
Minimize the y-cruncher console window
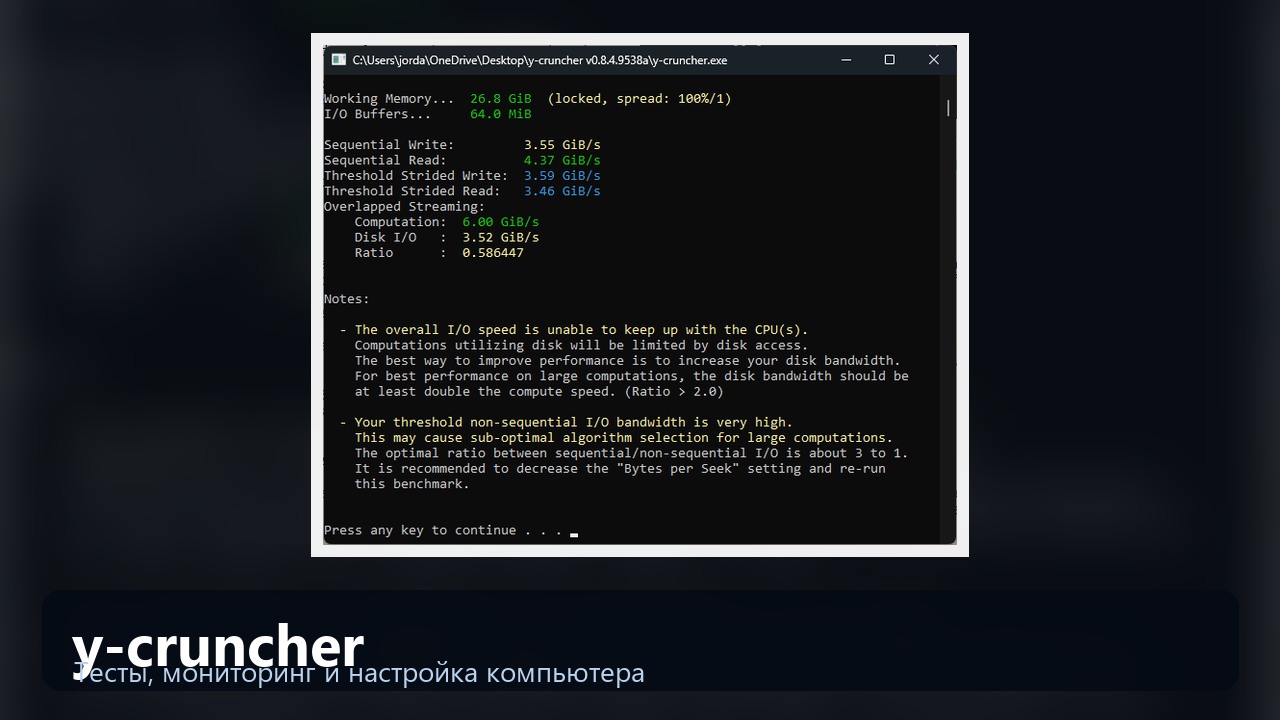[846, 60]
